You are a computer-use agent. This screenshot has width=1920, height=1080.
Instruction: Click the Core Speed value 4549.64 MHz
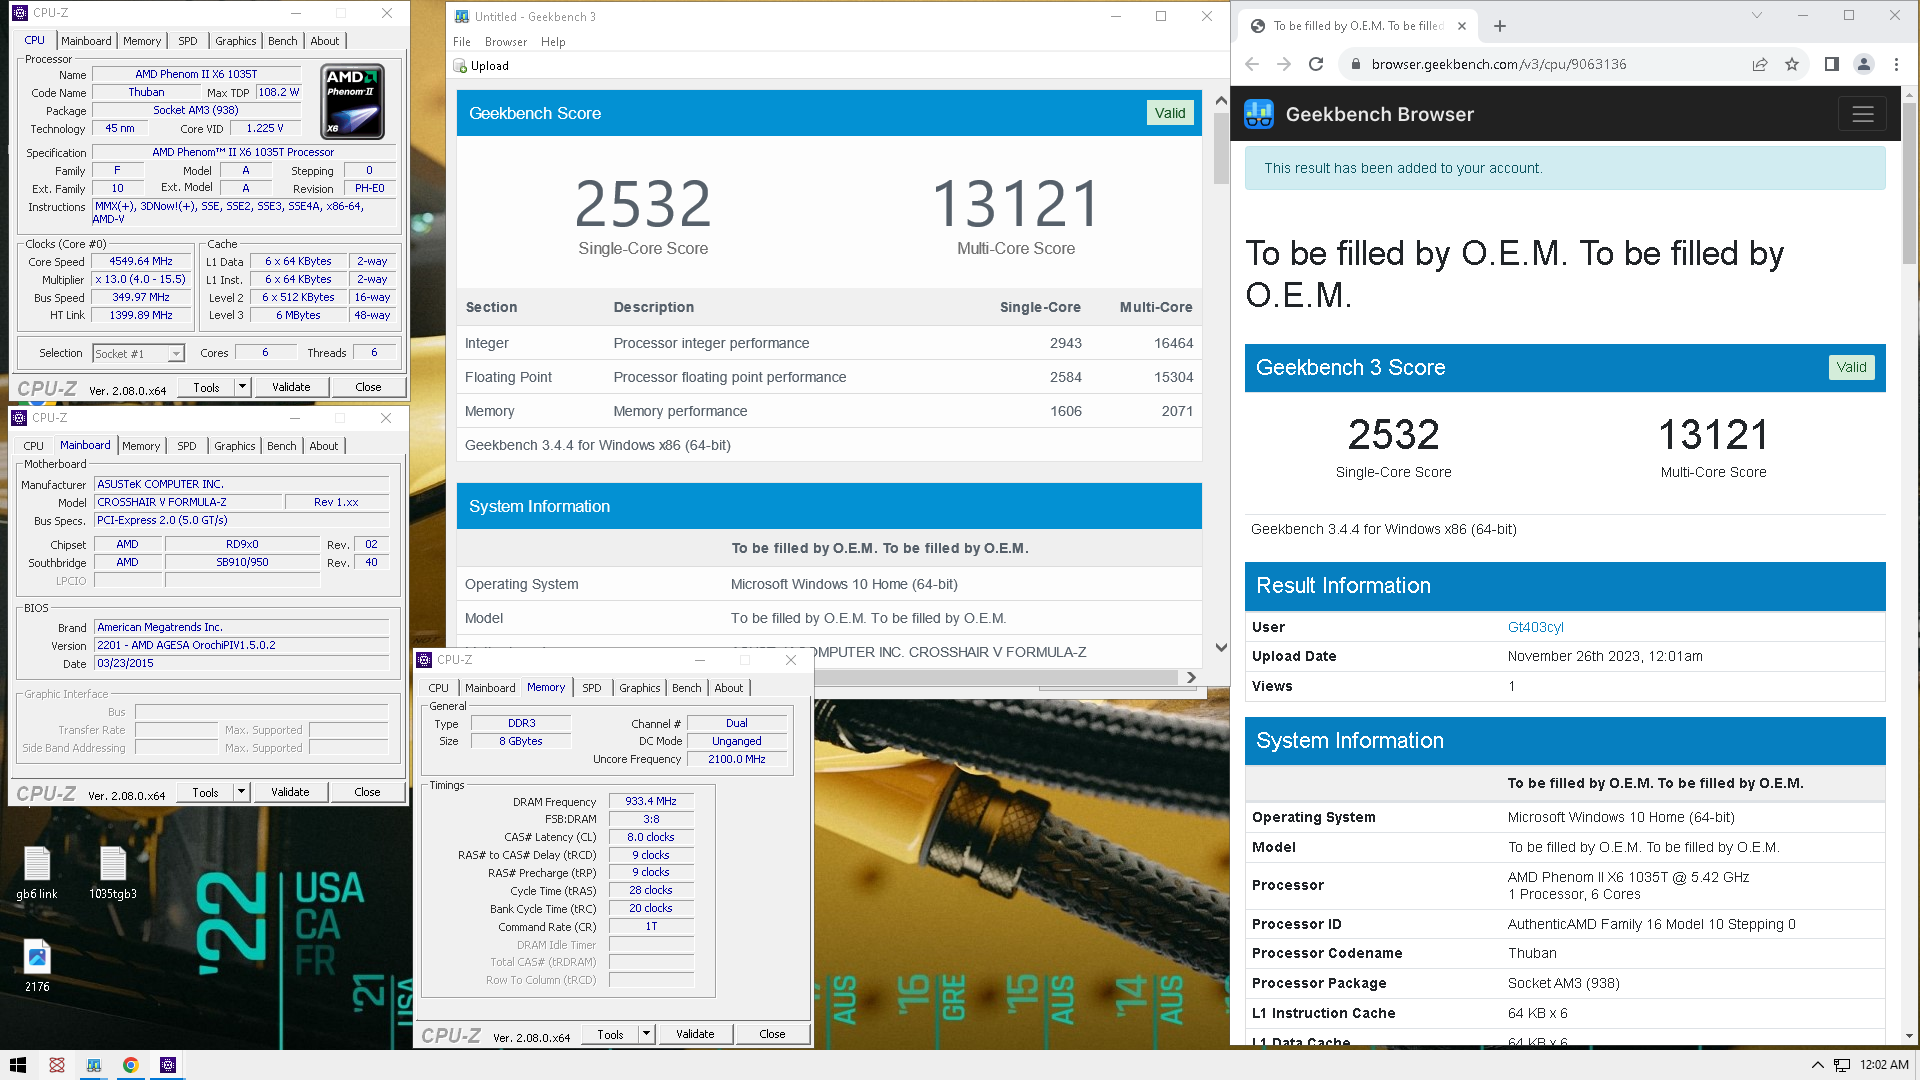pos(141,262)
